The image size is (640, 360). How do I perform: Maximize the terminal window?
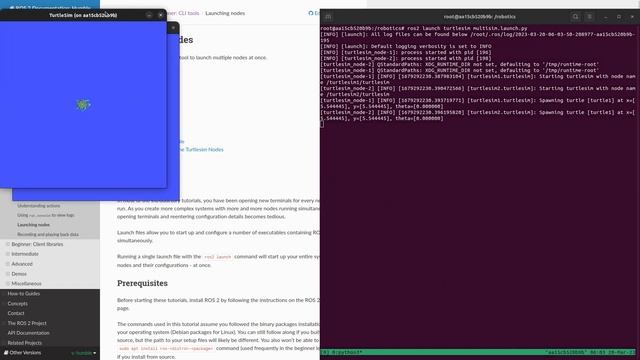619,17
